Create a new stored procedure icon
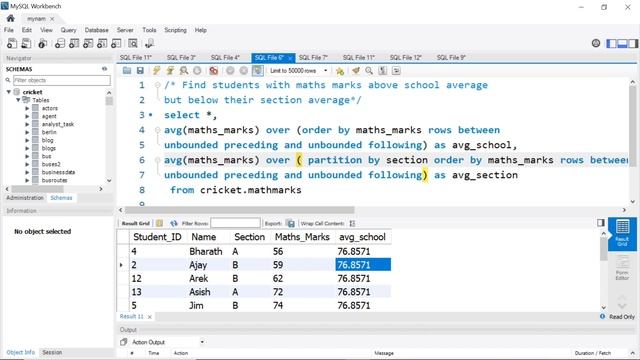The image size is (640, 360). click(102, 43)
